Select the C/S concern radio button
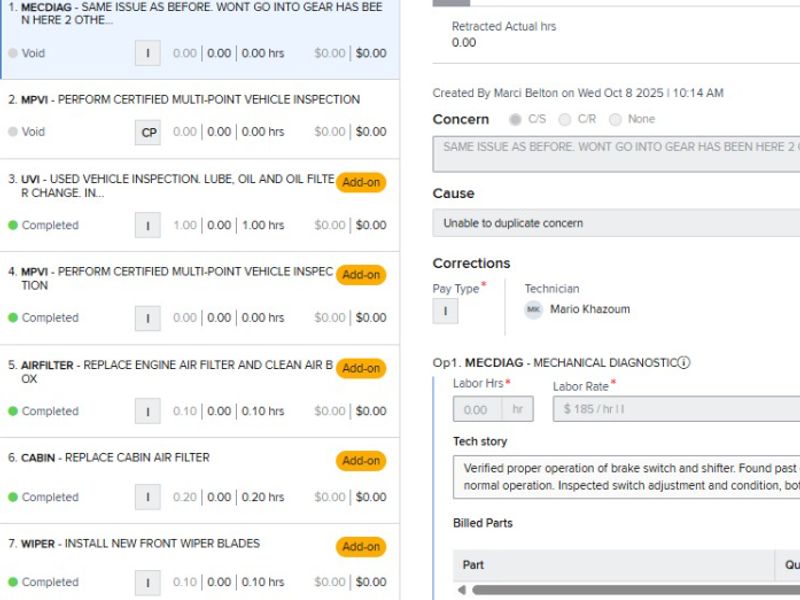 click(x=515, y=119)
